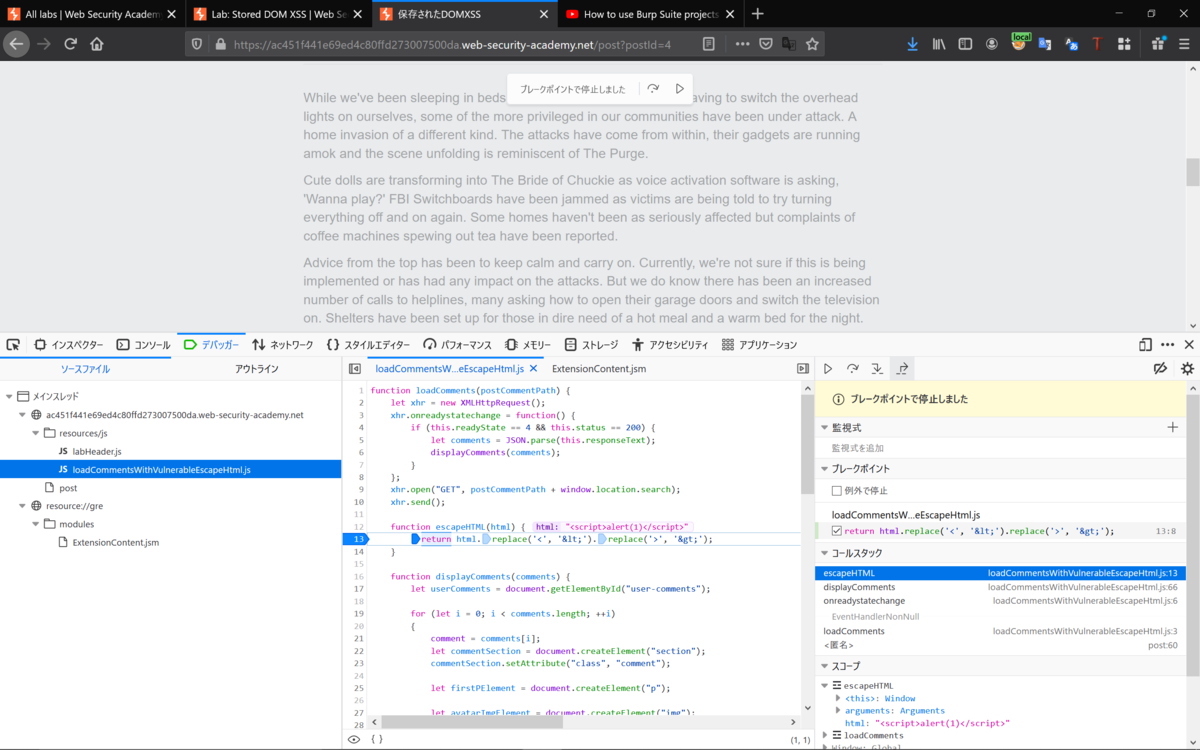Click Resume in the page paused overlay
The width and height of the screenshot is (1200, 750).
680,89
